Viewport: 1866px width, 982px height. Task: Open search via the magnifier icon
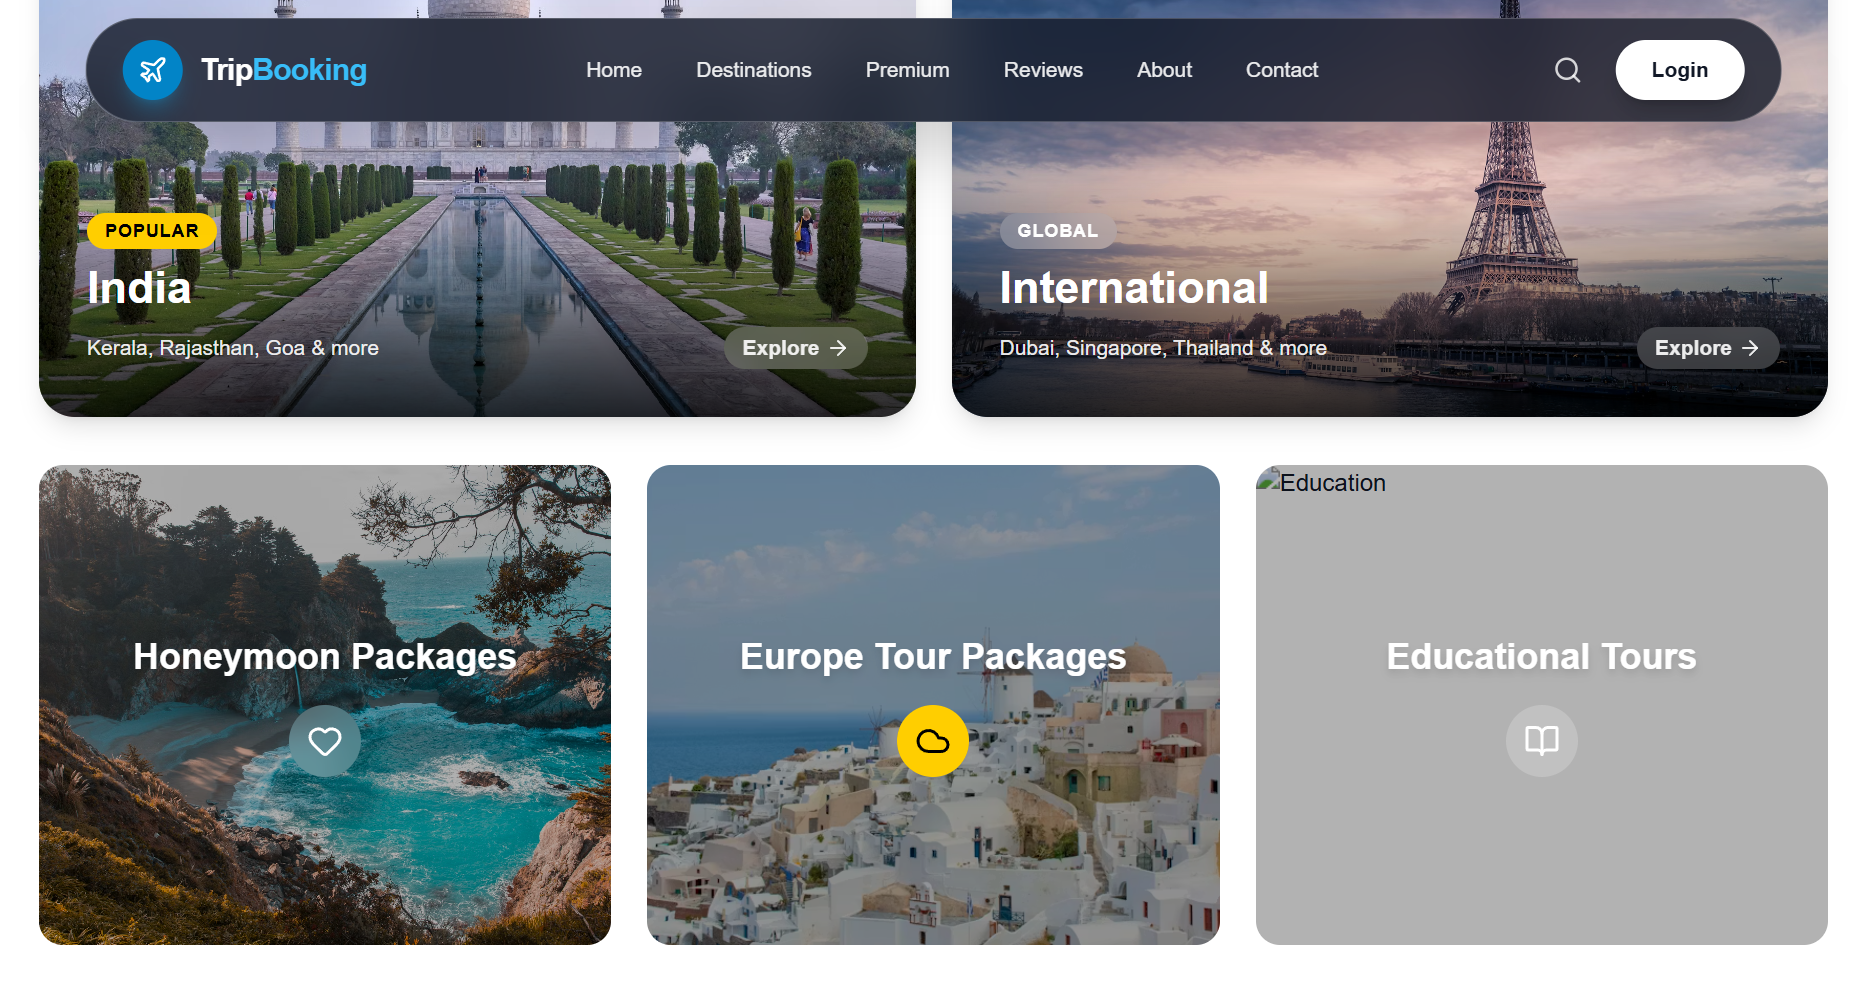(1567, 70)
